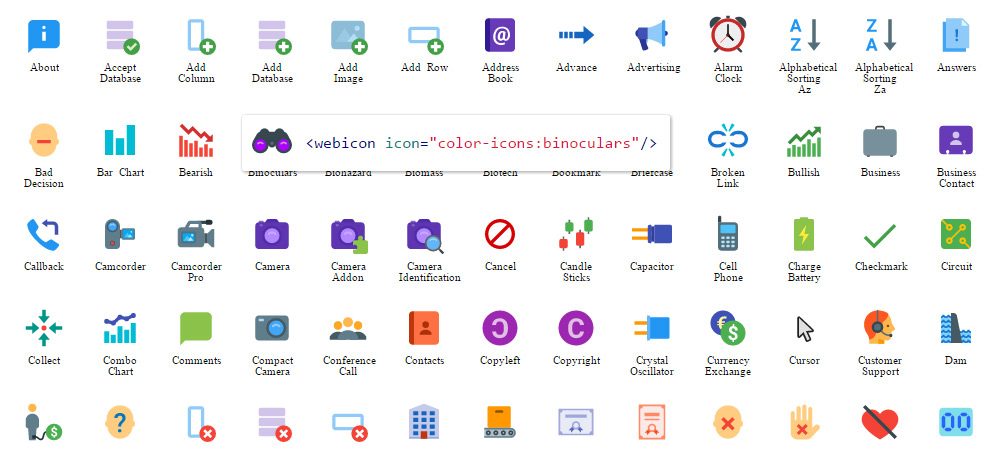Select Alphabetical Sorting Az icon
This screenshot has height=450, width=1000.
pos(805,35)
